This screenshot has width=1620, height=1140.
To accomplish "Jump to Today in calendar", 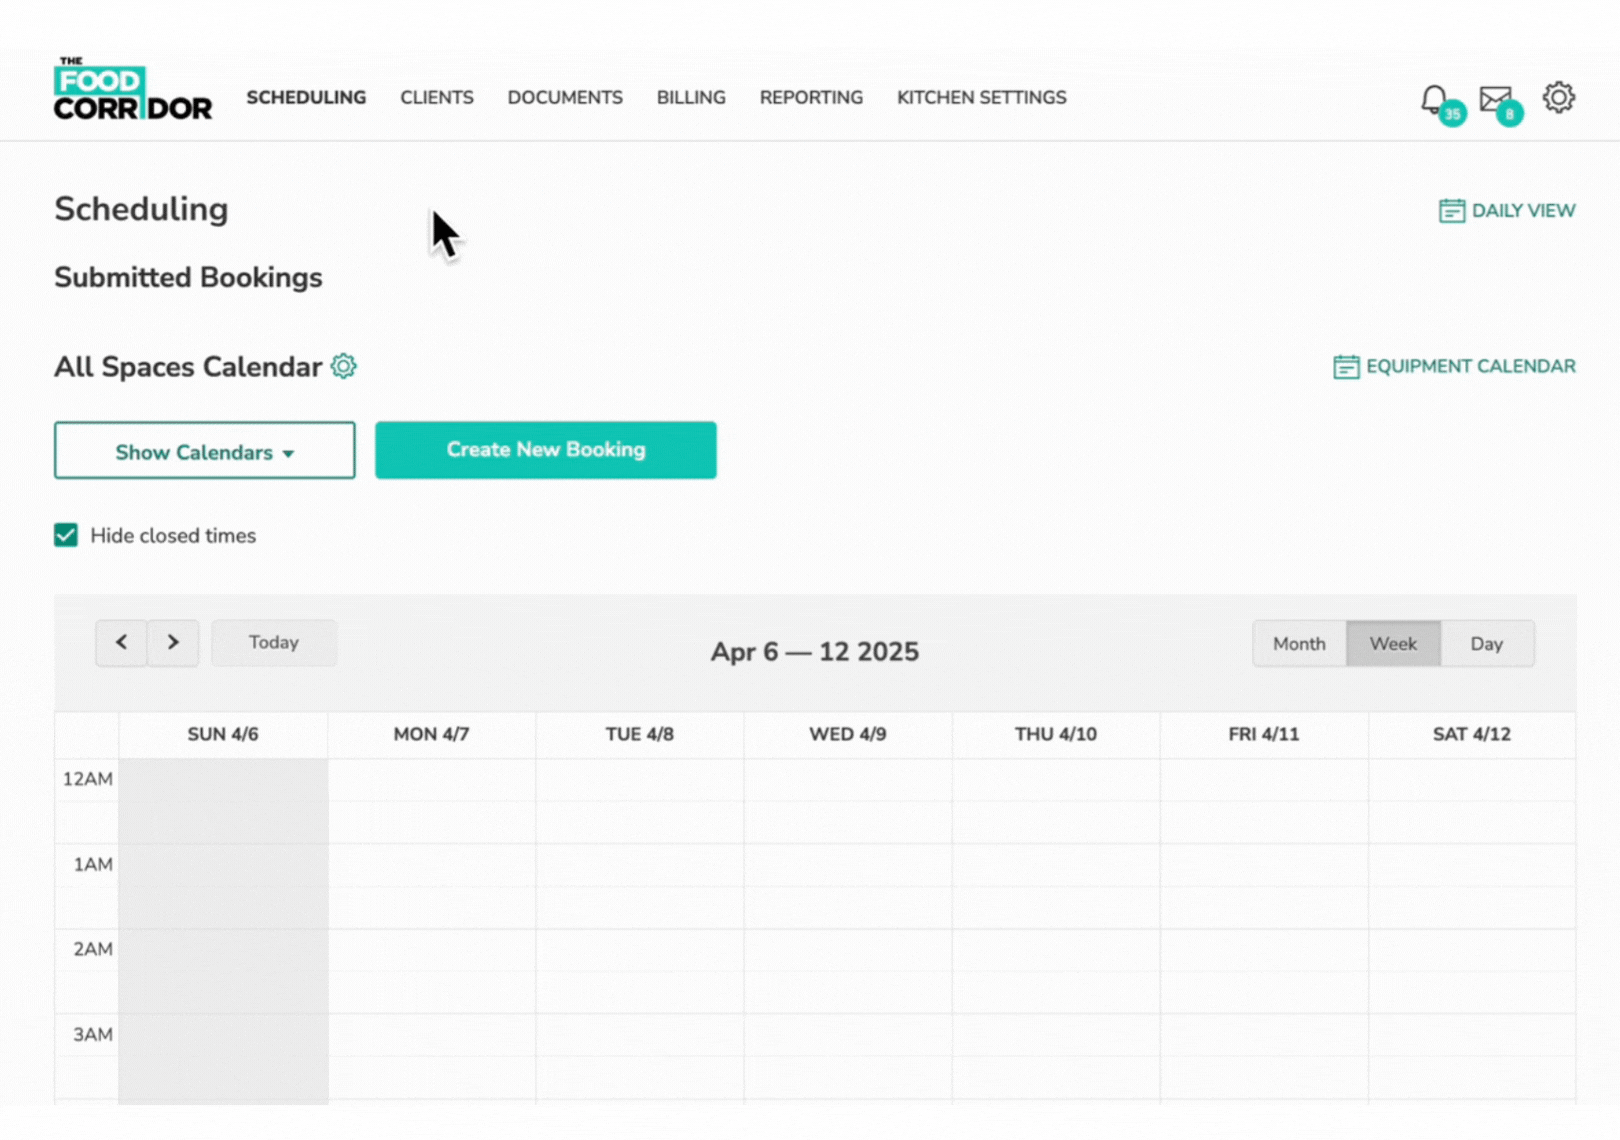I will pos(273,642).
